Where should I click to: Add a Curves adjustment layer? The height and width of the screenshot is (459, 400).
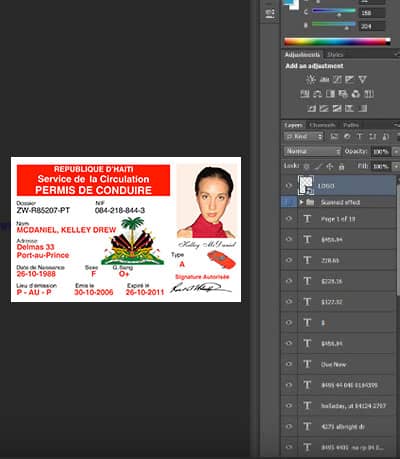(x=337, y=79)
